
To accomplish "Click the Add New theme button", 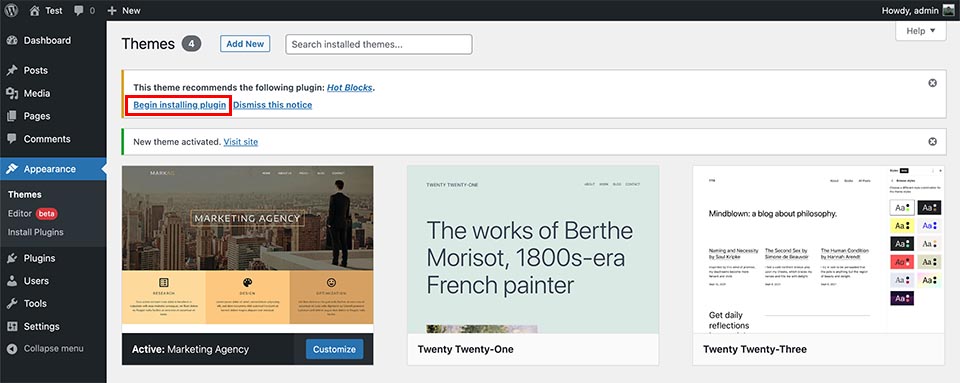I will click(x=245, y=43).
